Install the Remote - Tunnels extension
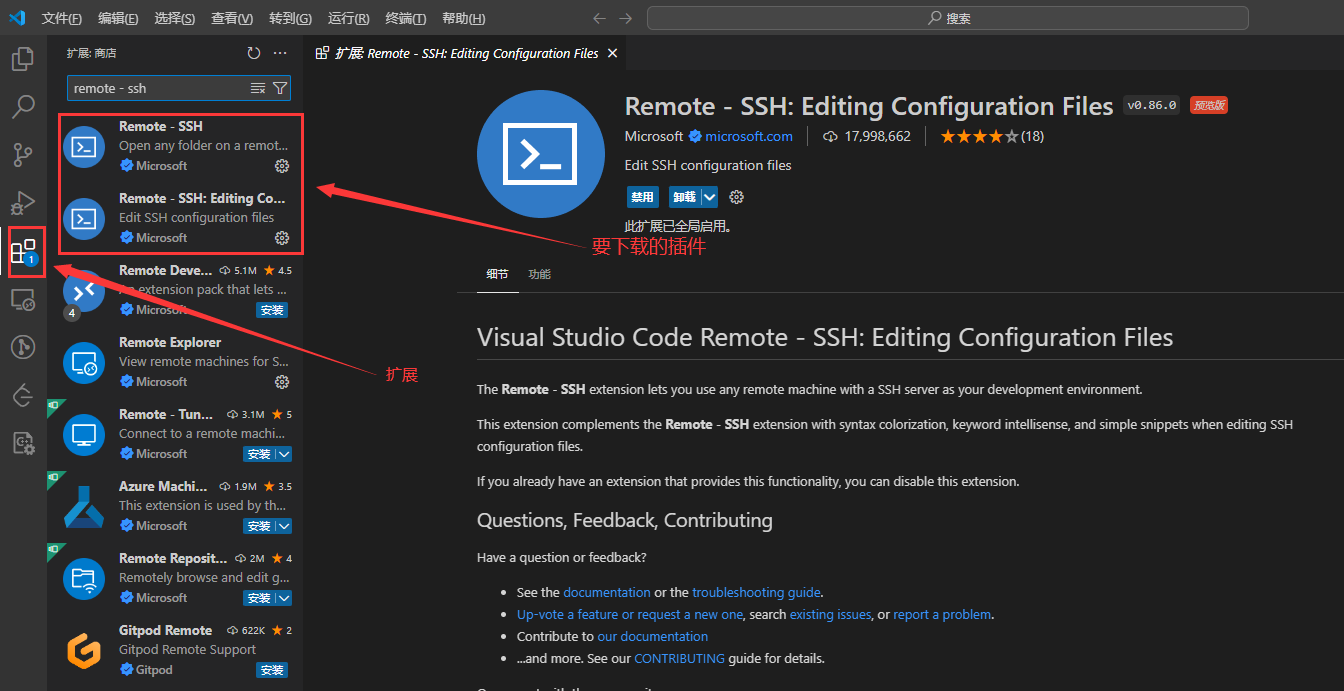1344x691 pixels. pyautogui.click(x=259, y=454)
